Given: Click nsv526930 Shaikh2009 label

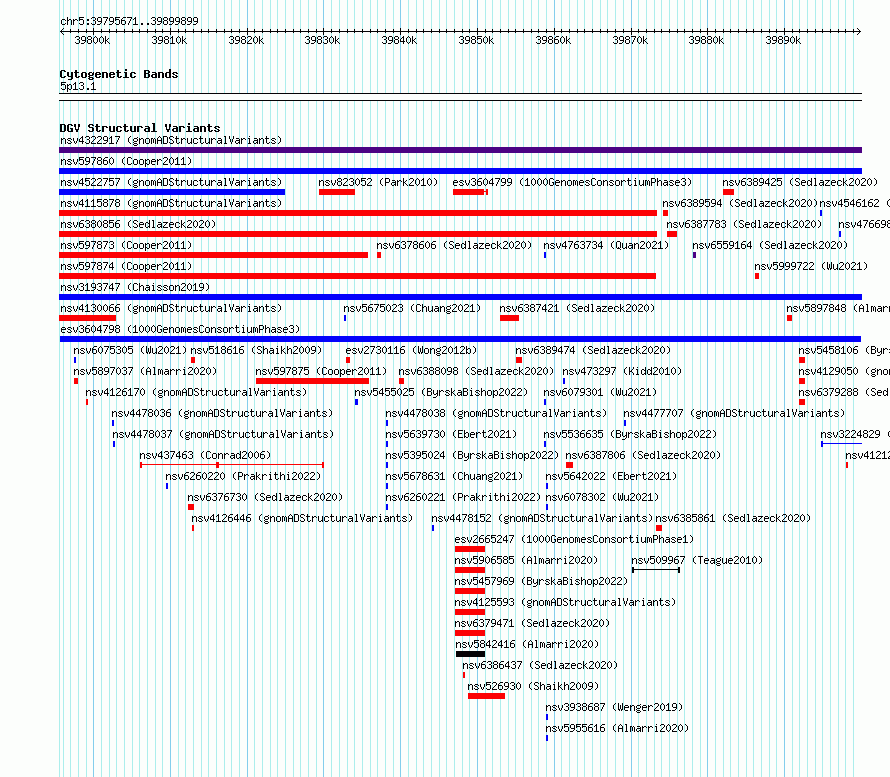Looking at the screenshot, I should coord(533,686).
